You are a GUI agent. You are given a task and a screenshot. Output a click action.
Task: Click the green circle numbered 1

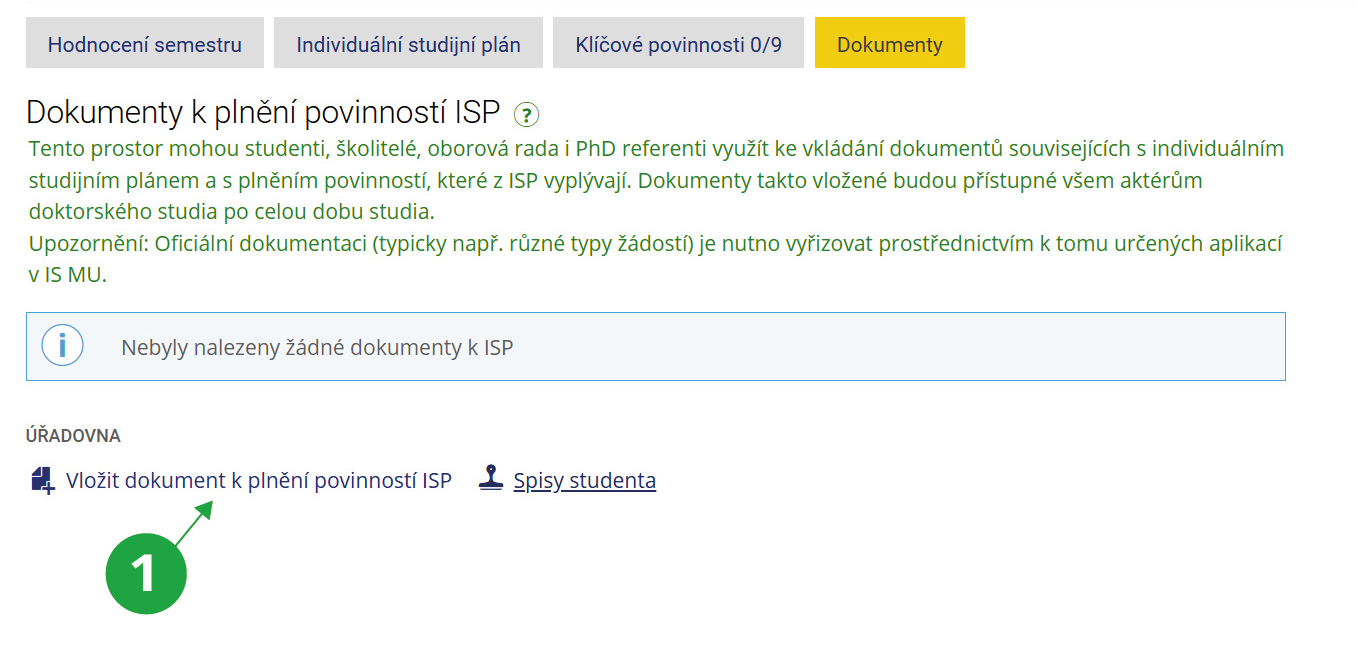click(146, 574)
